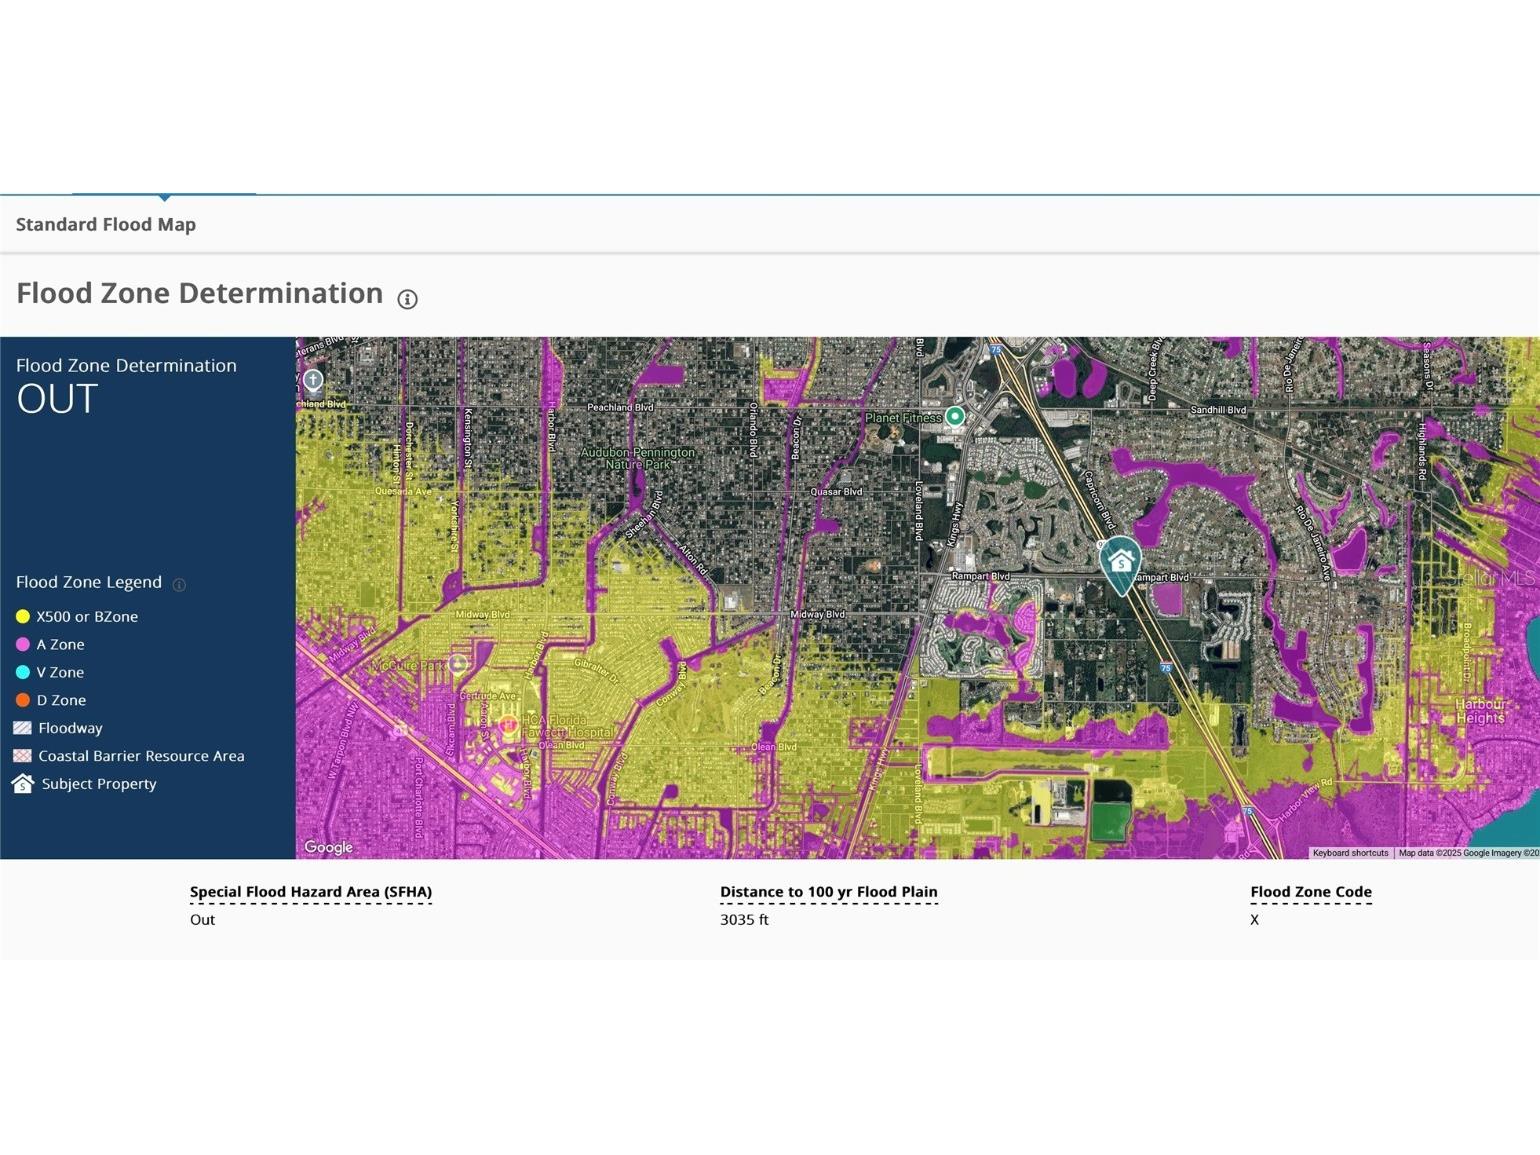The height and width of the screenshot is (1155, 1540).
Task: Click the subject property house pin on map
Action: [1120, 563]
